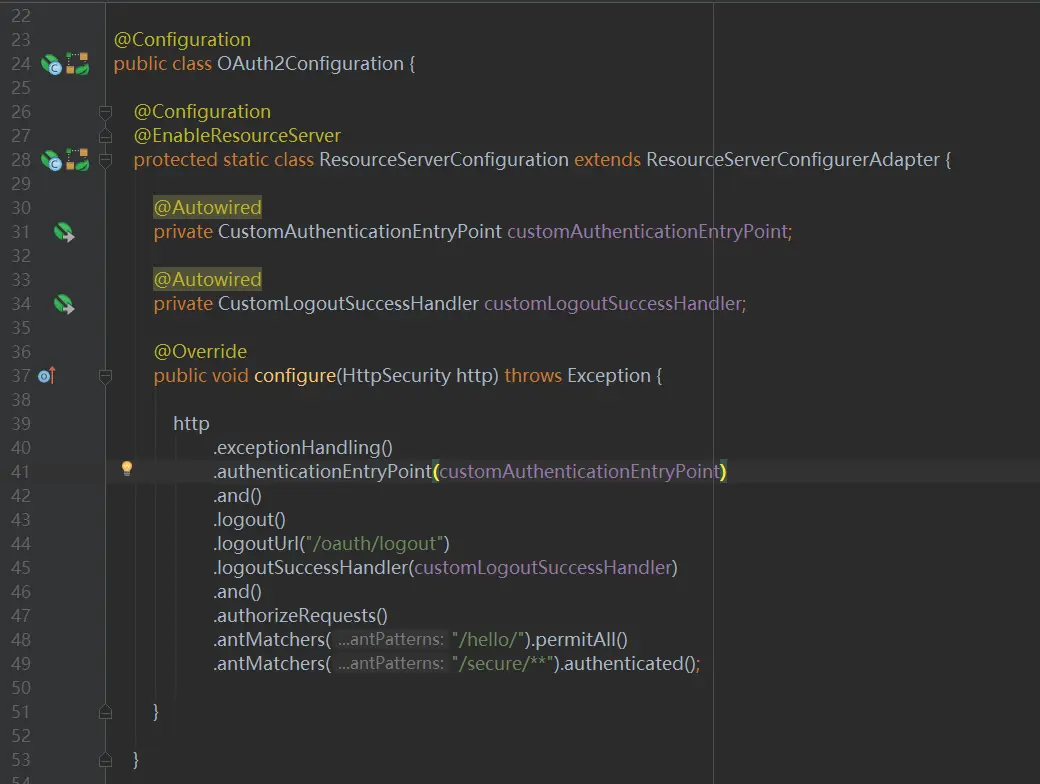The height and width of the screenshot is (784, 1040).
Task: Click the "/secure/**" string literal
Action: tap(503, 664)
